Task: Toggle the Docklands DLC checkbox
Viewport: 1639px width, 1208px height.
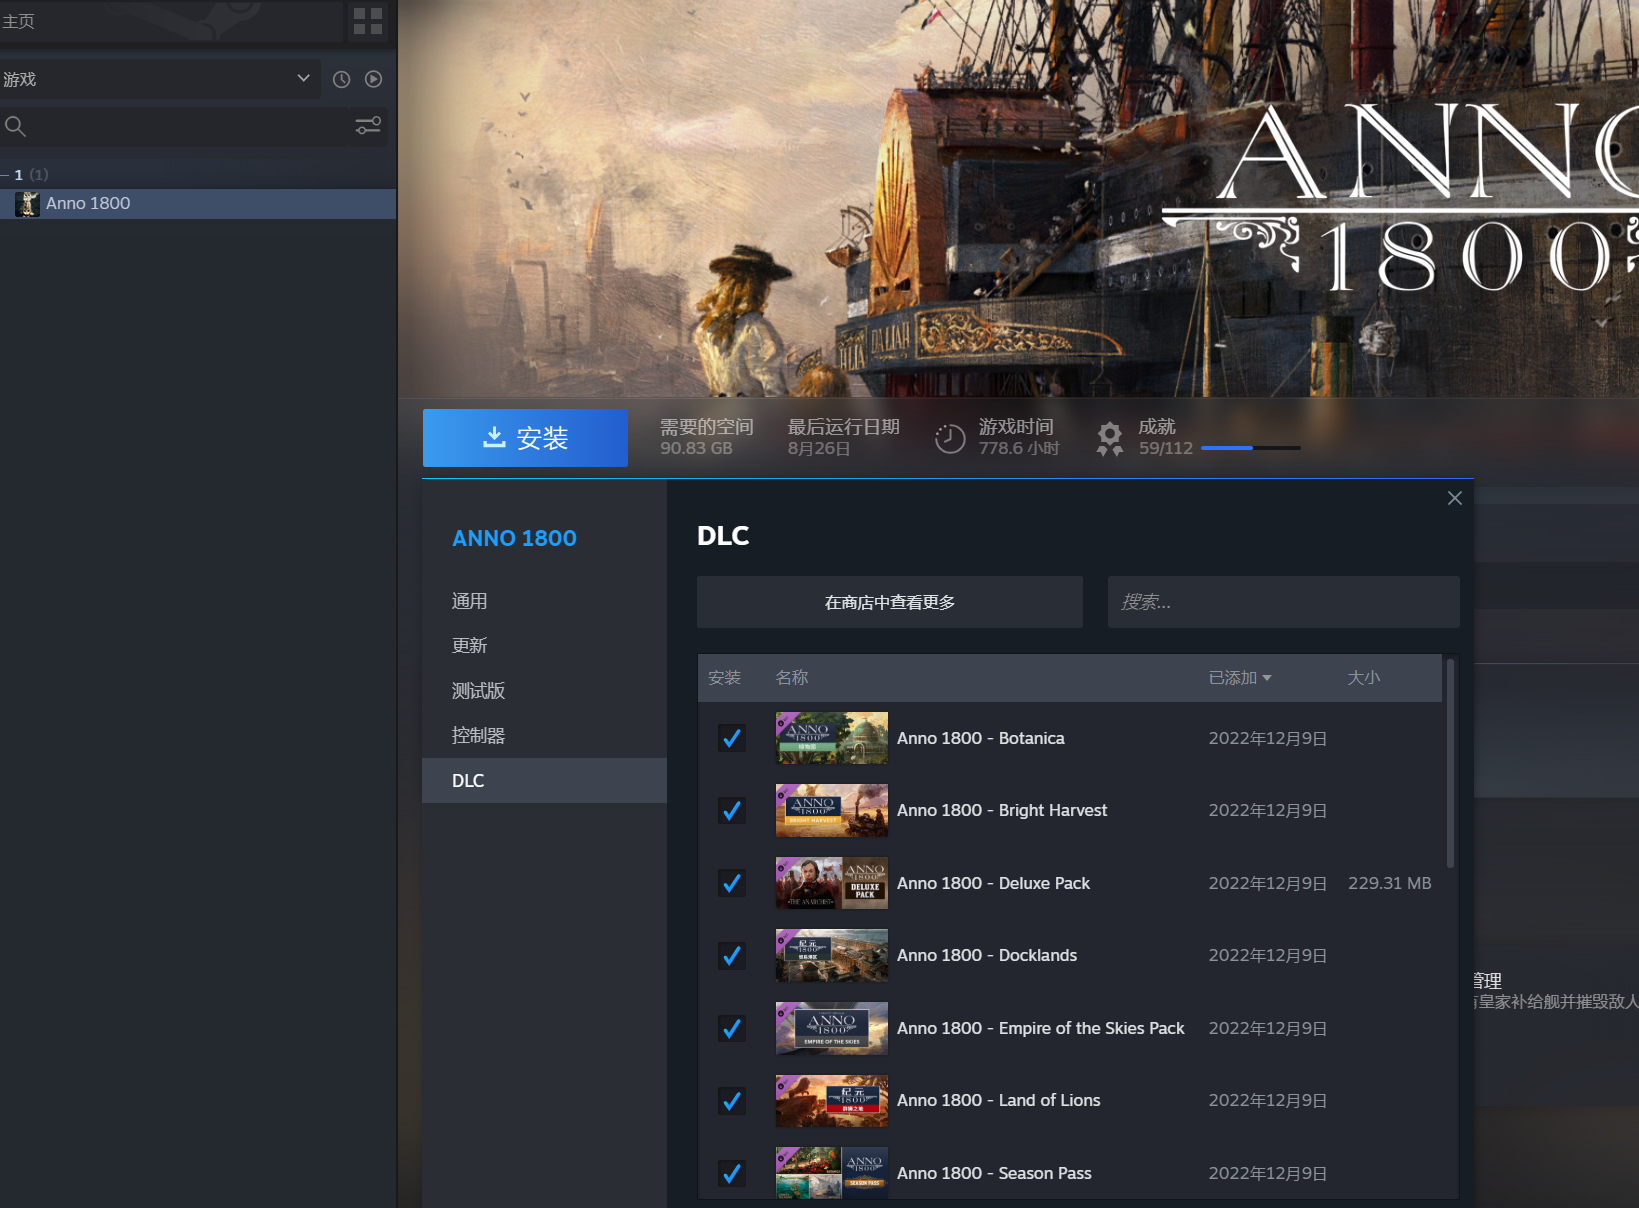Action: pos(732,956)
